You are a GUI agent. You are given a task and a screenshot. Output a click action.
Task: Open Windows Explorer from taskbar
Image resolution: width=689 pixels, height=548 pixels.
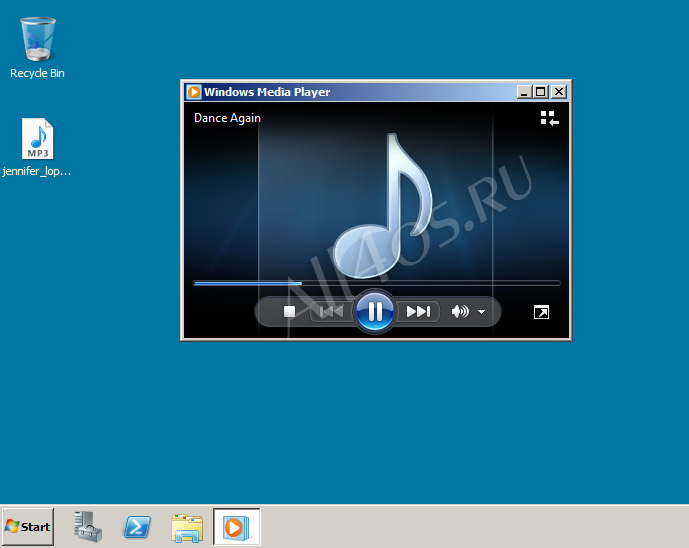(187, 527)
